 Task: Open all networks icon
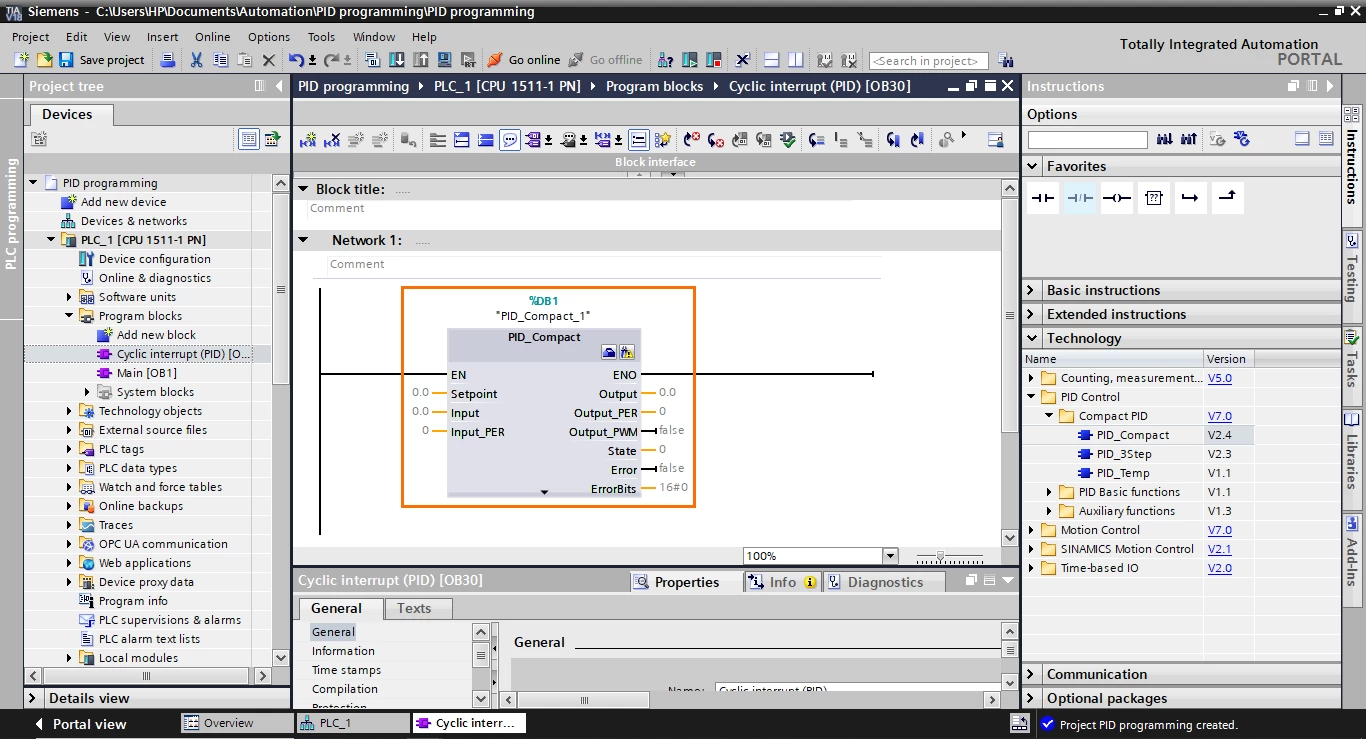[461, 139]
